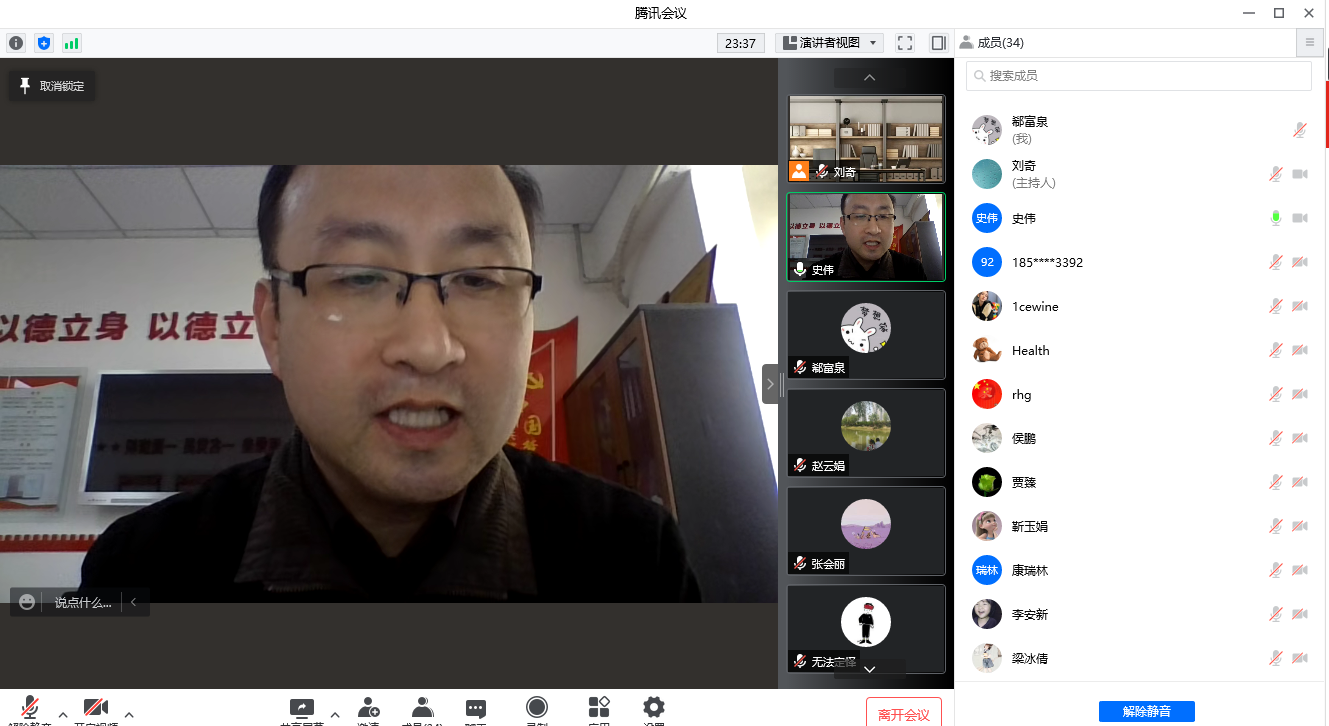Open the meeting info icon

point(16,43)
